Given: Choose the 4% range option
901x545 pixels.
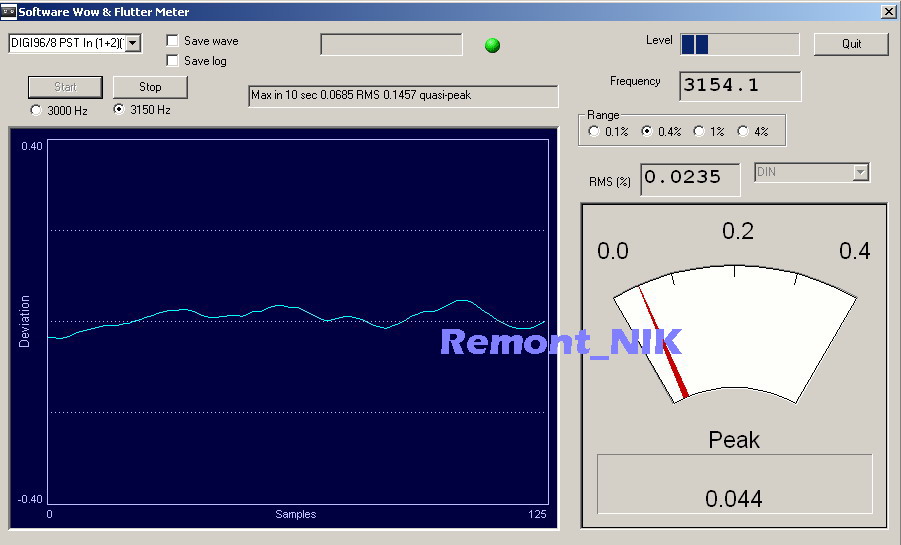Looking at the screenshot, I should tap(743, 131).
